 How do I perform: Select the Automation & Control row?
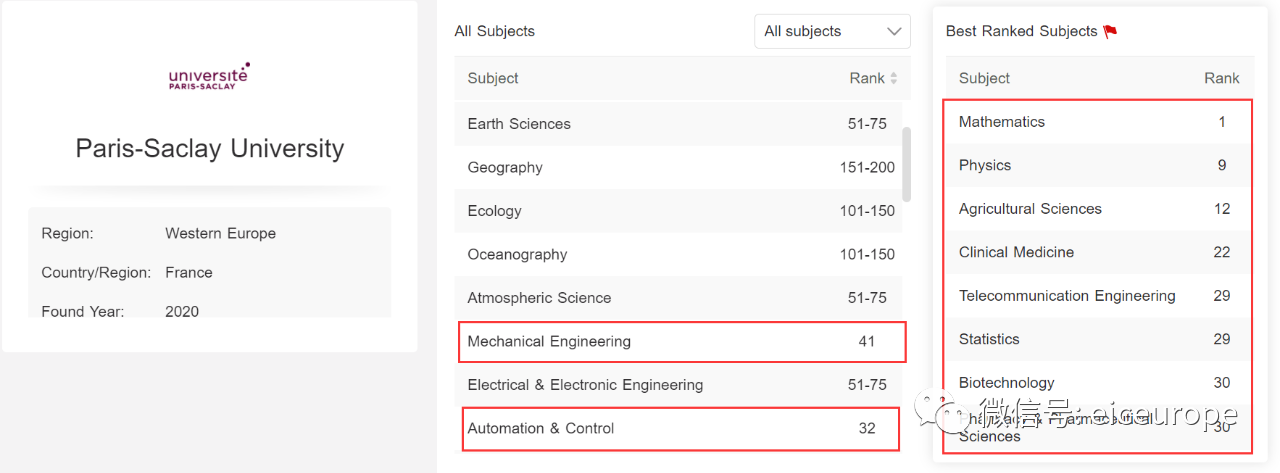click(682, 428)
